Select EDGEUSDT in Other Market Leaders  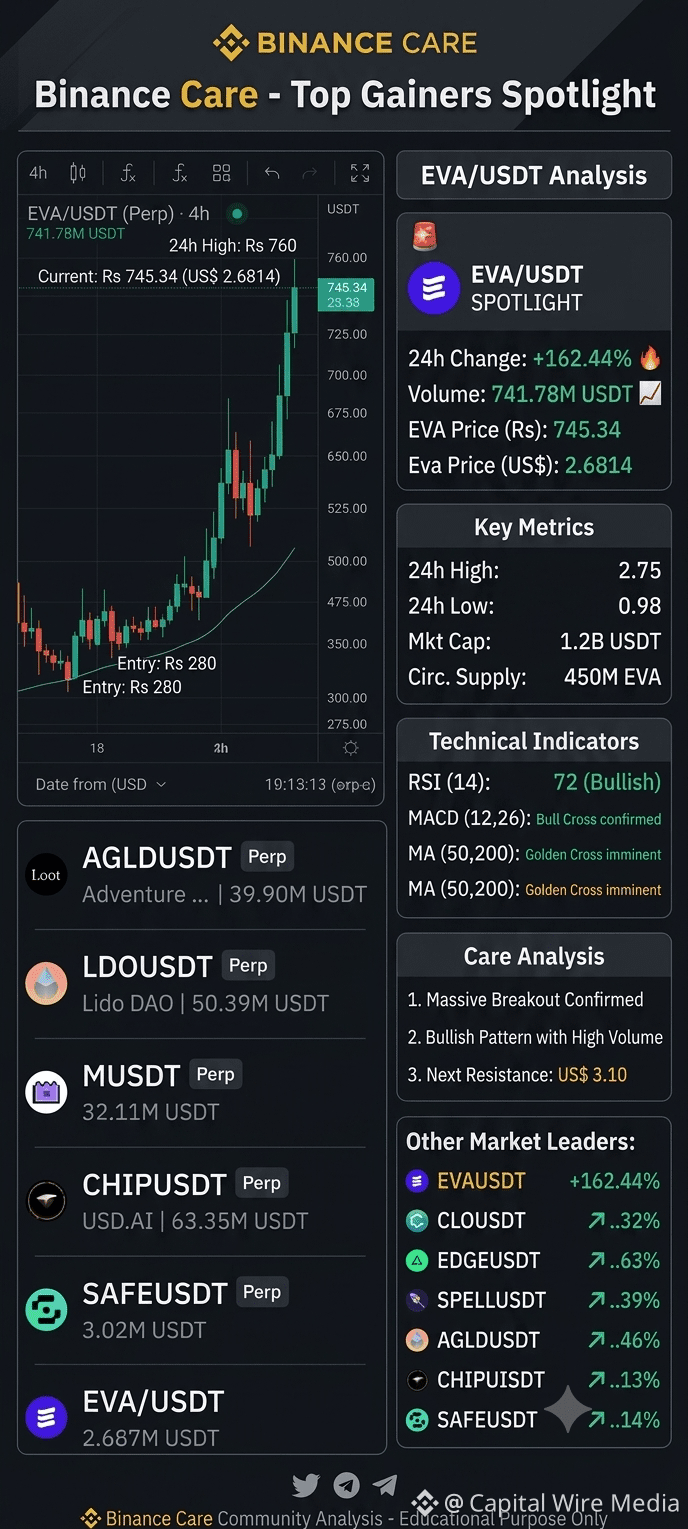point(488,1261)
